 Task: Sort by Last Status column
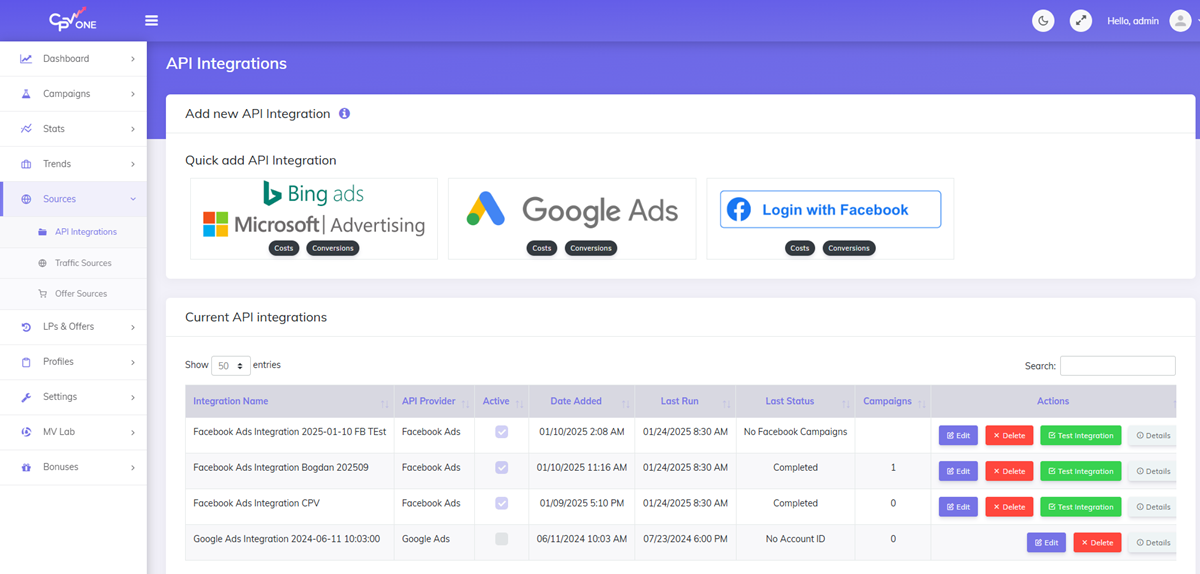tap(795, 401)
